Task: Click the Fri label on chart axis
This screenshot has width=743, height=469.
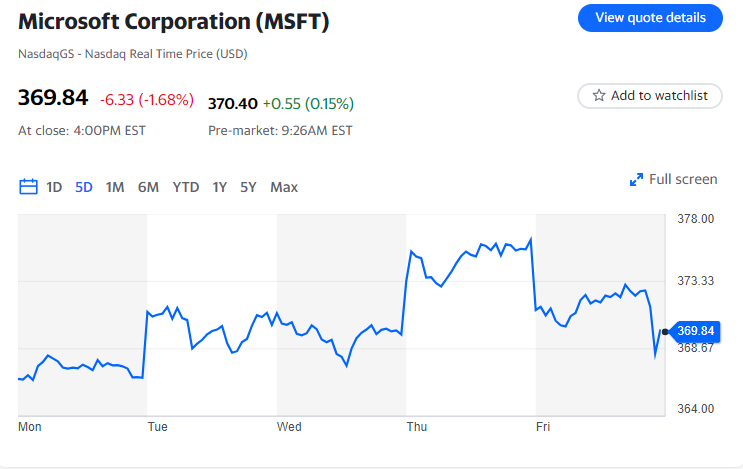Action: click(x=543, y=427)
